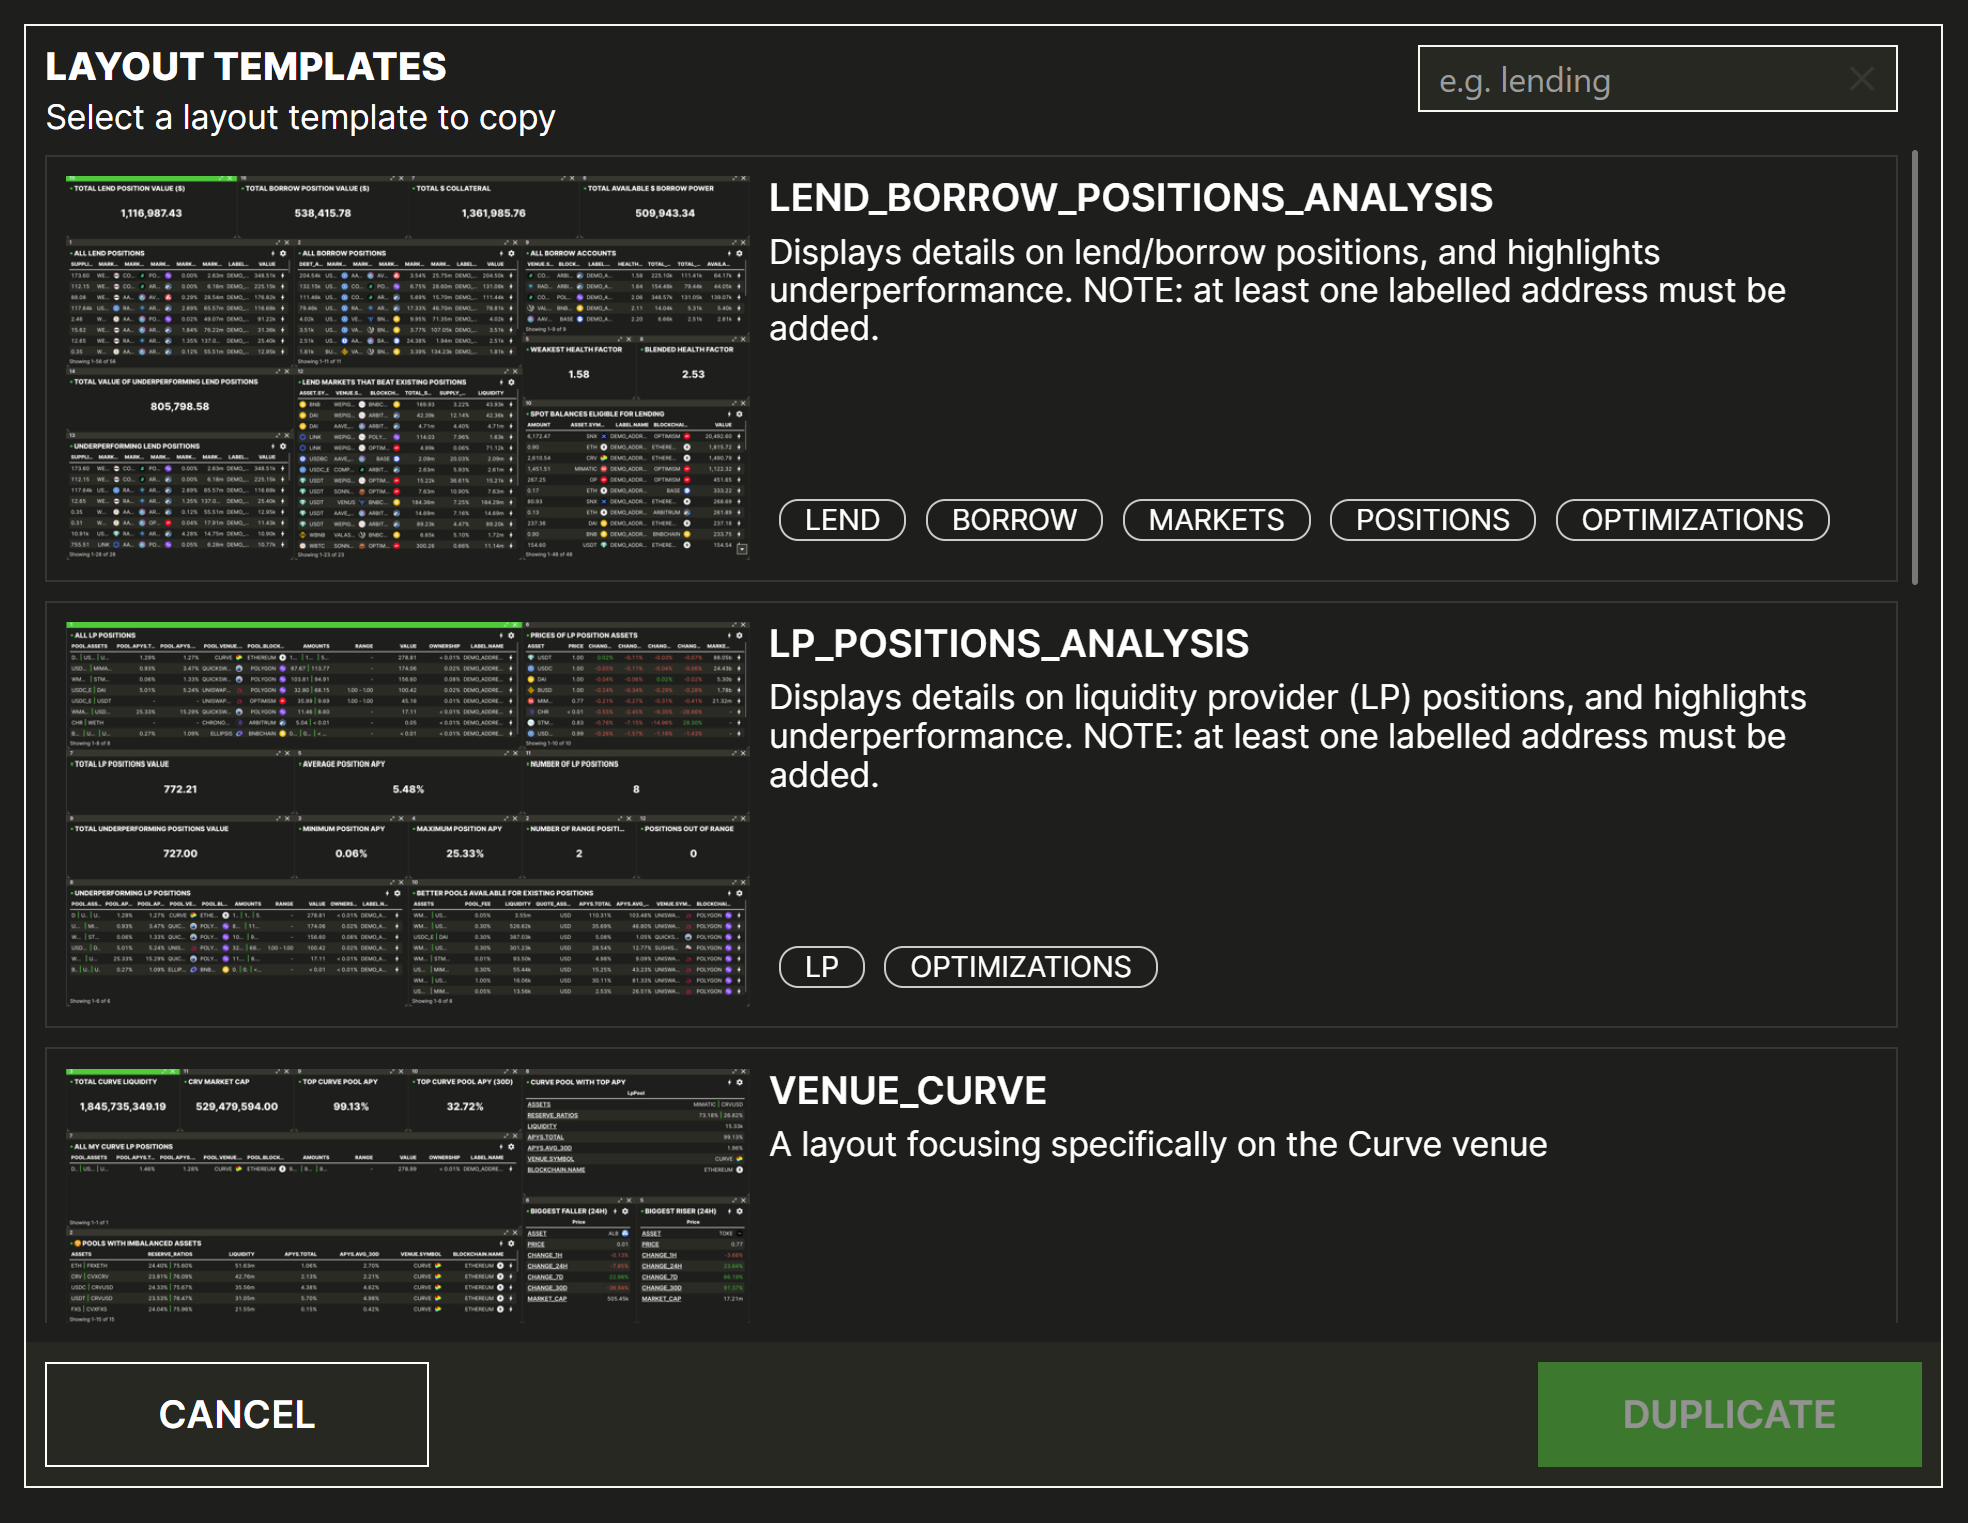
Task: Click the LP_POSITIONS_ANALYSIS template title
Action: (1008, 644)
